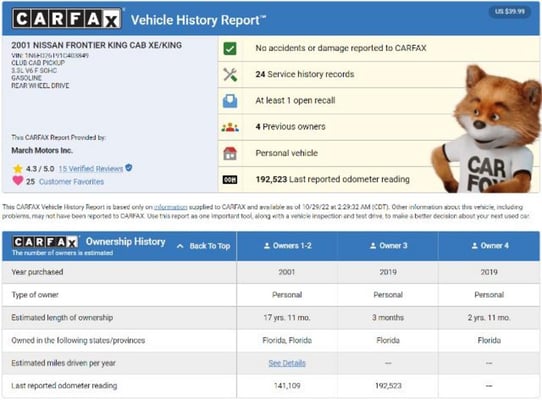Viewport: 542px width, 400px height.
Task: Click the Owner 3 person icon
Action: coord(373,246)
